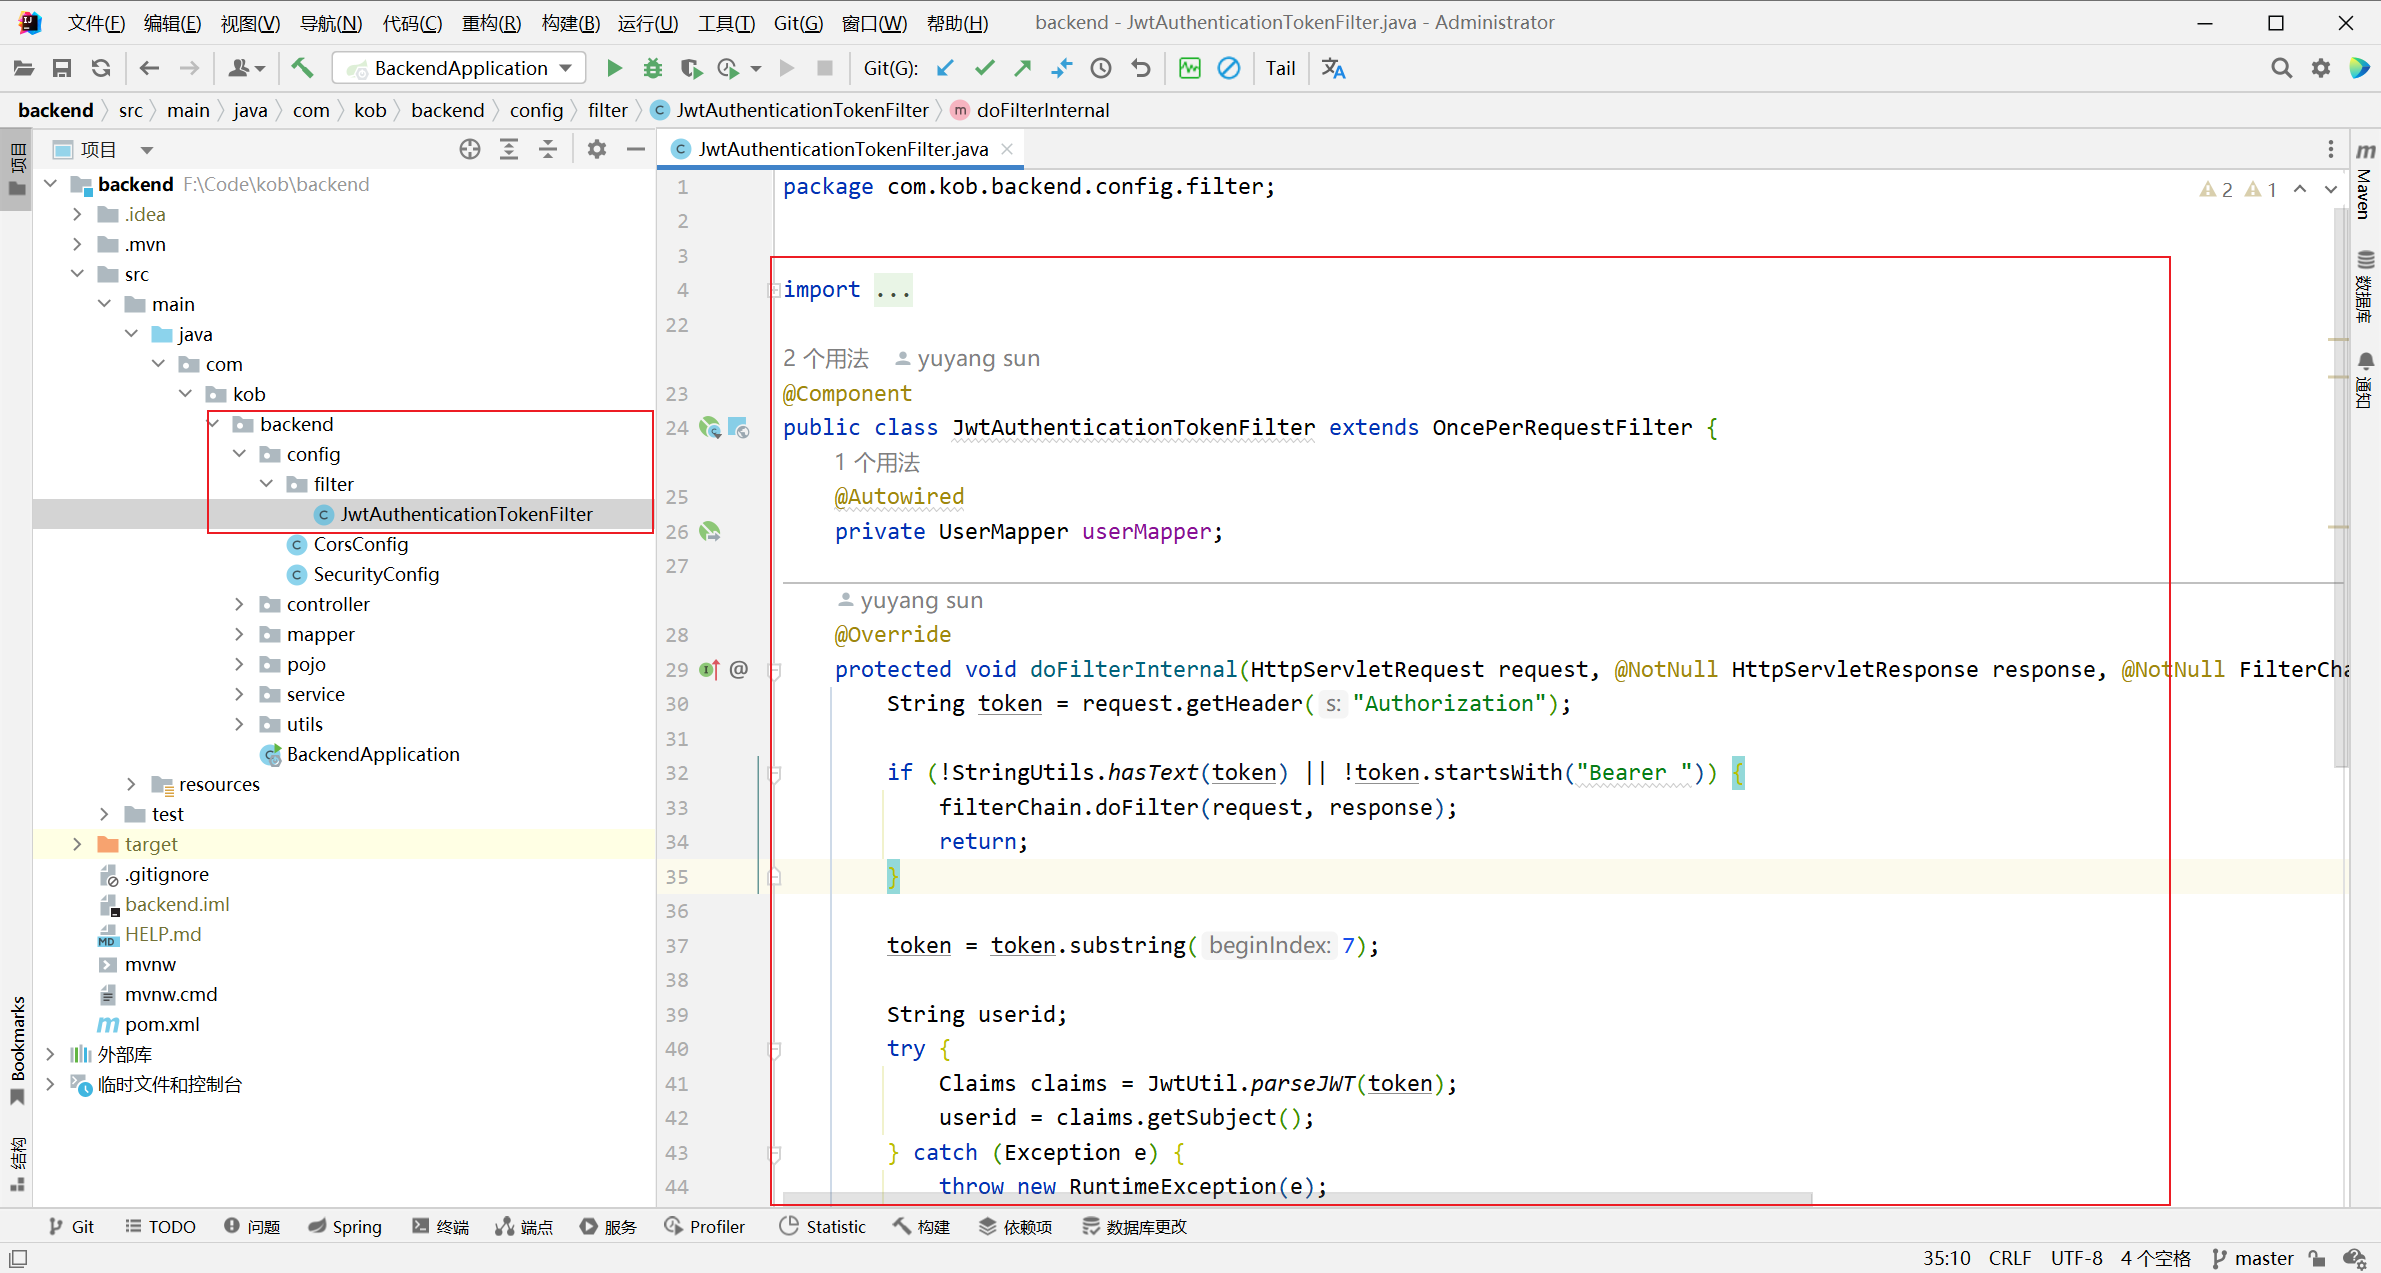
Task: Toggle fold on import block
Action: (x=774, y=290)
